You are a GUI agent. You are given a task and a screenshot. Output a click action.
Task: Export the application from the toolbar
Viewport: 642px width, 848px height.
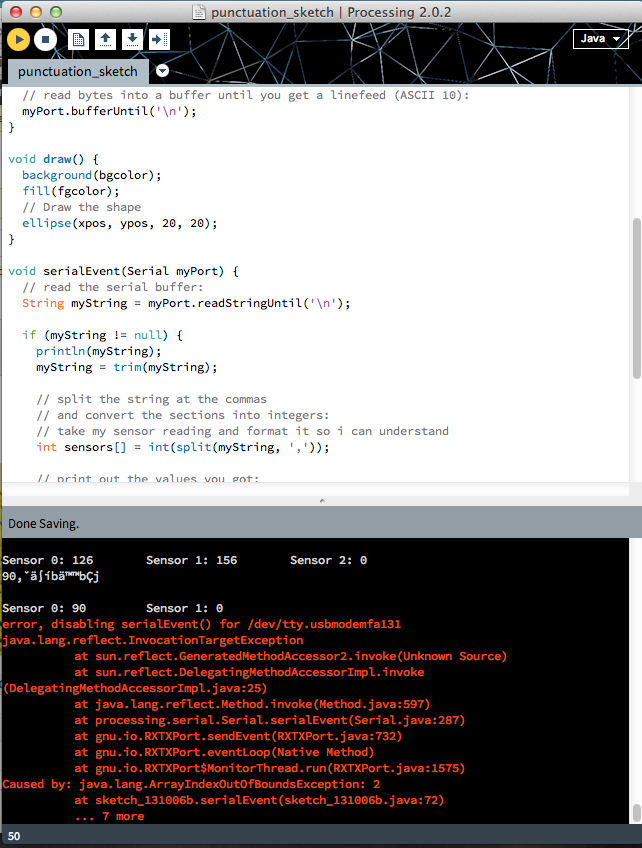159,40
